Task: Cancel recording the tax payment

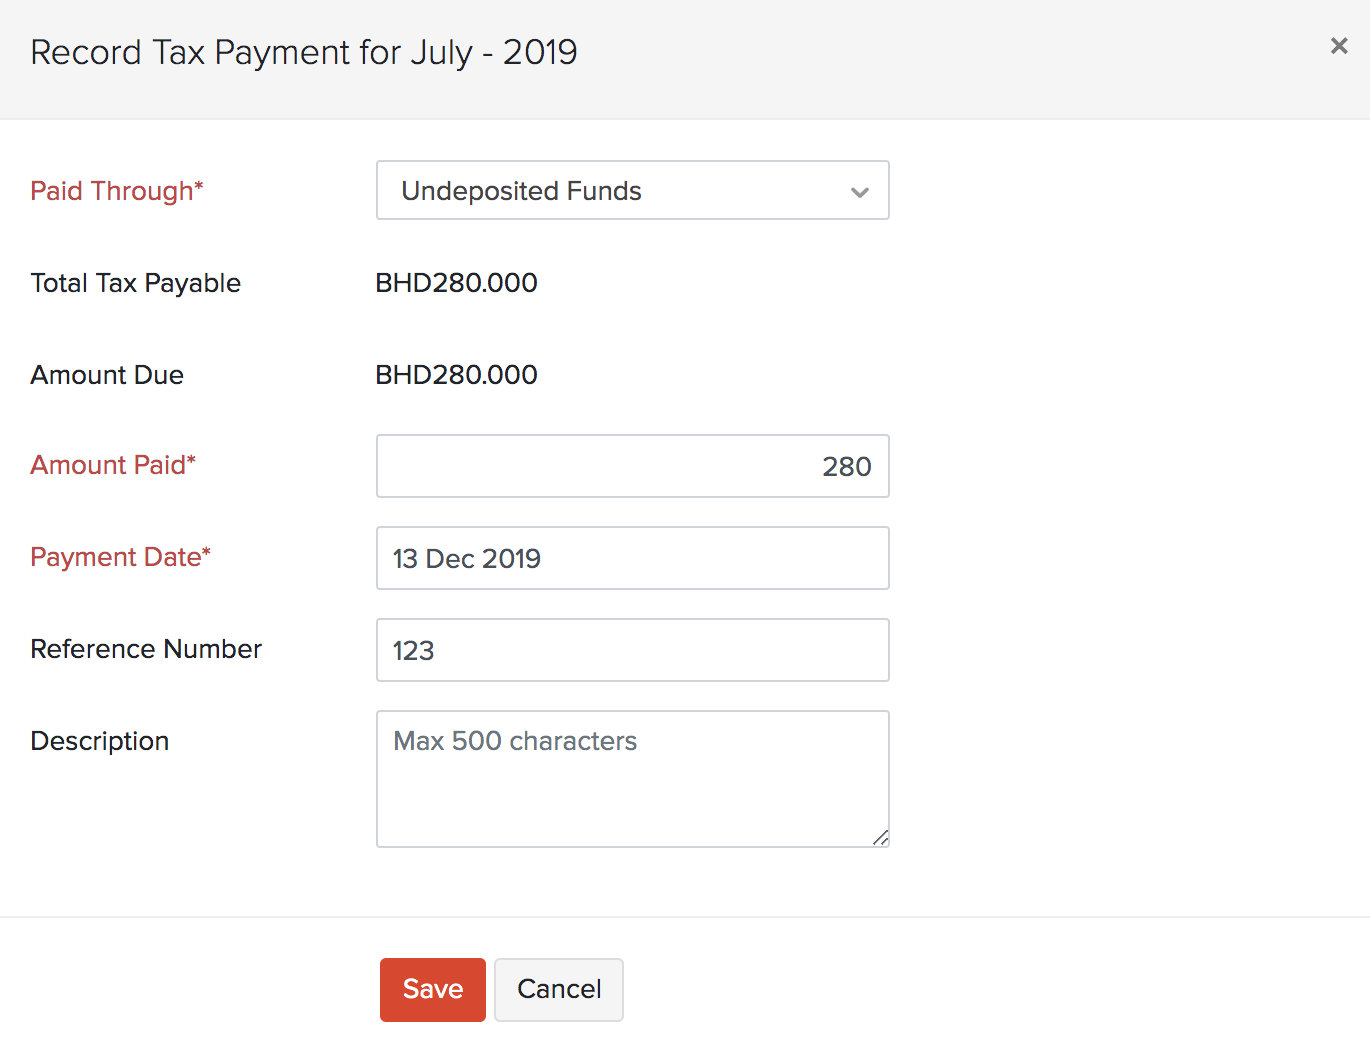Action: click(x=559, y=989)
